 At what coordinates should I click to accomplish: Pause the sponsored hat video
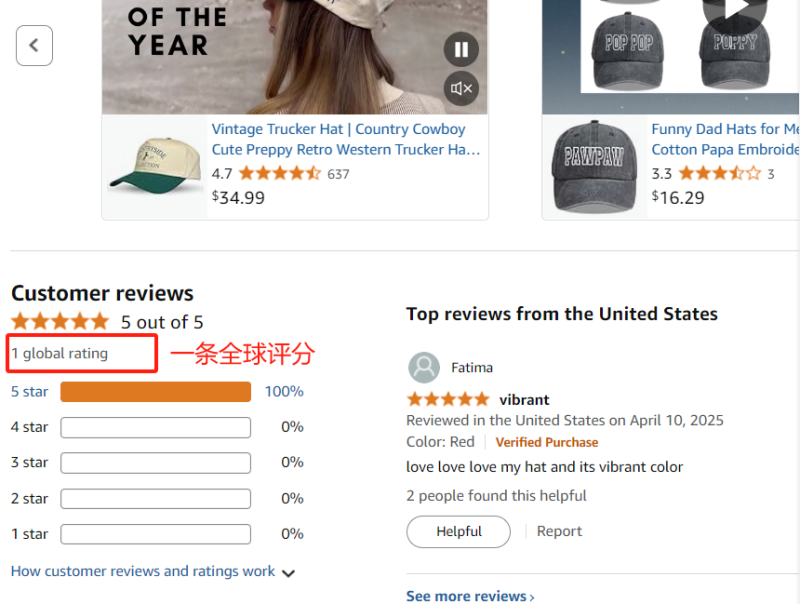point(461,49)
